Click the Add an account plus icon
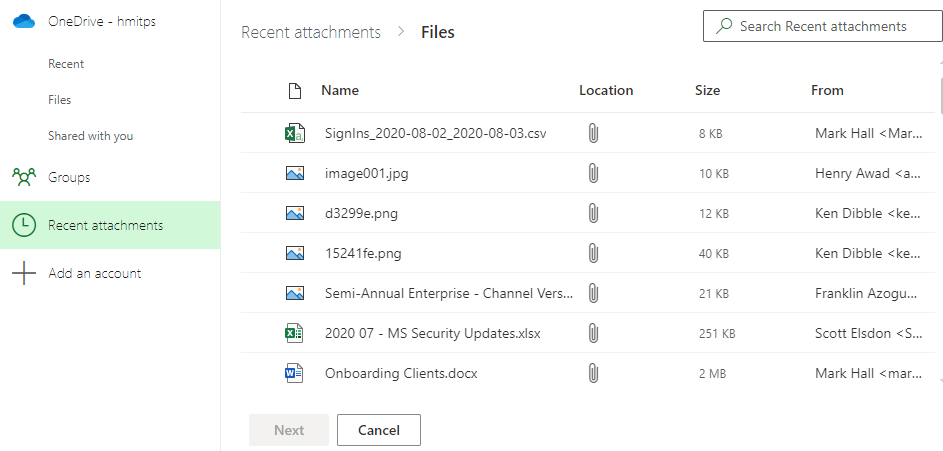The width and height of the screenshot is (943, 451). [x=24, y=273]
